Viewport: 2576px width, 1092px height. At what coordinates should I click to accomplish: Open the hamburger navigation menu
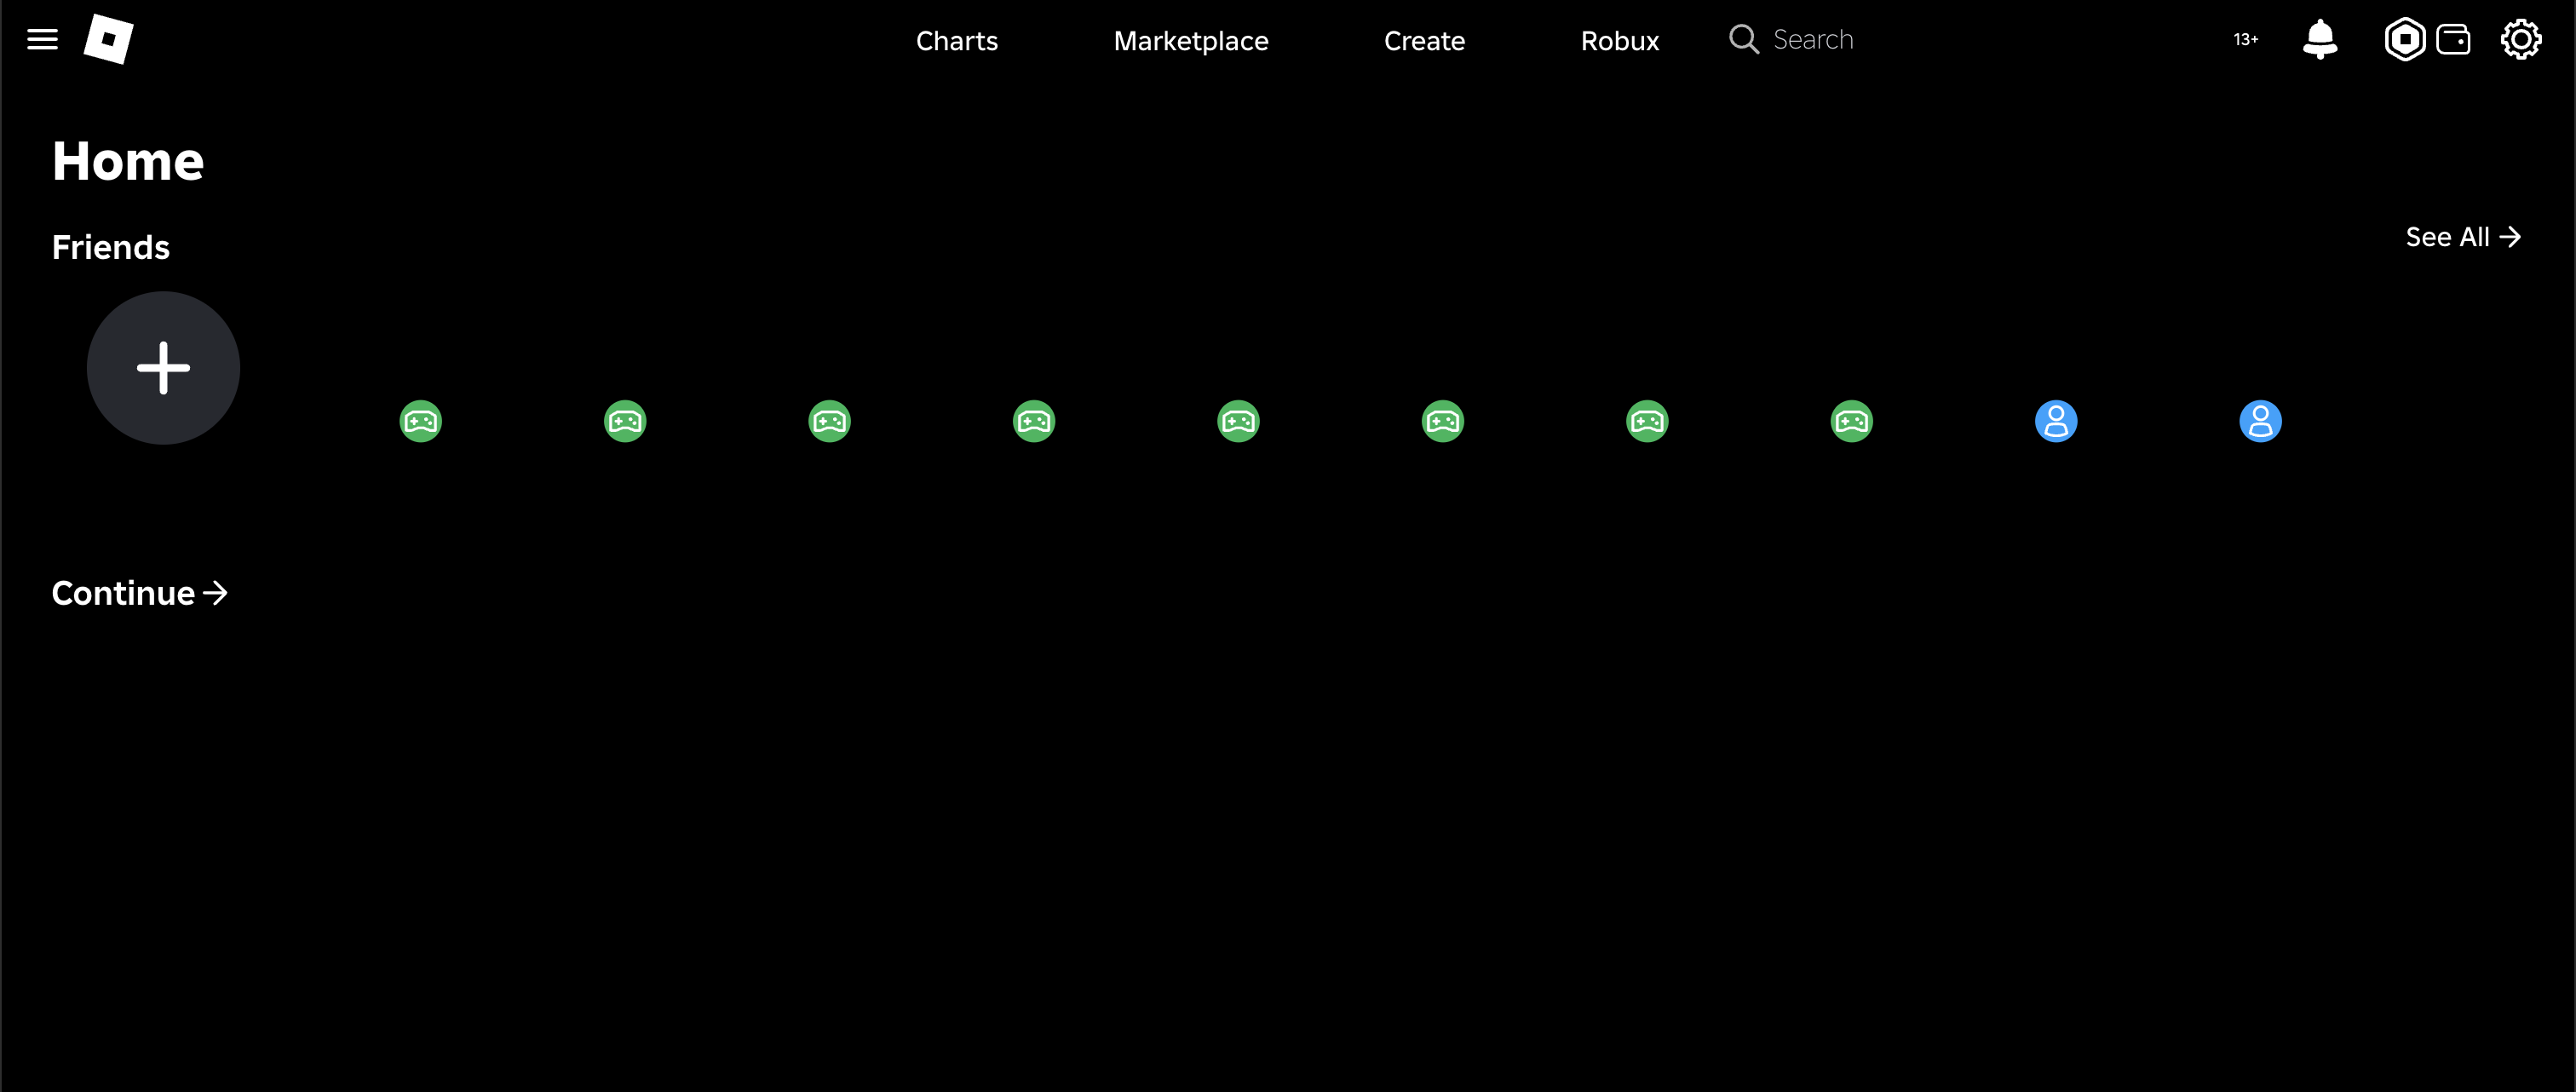tap(42, 40)
